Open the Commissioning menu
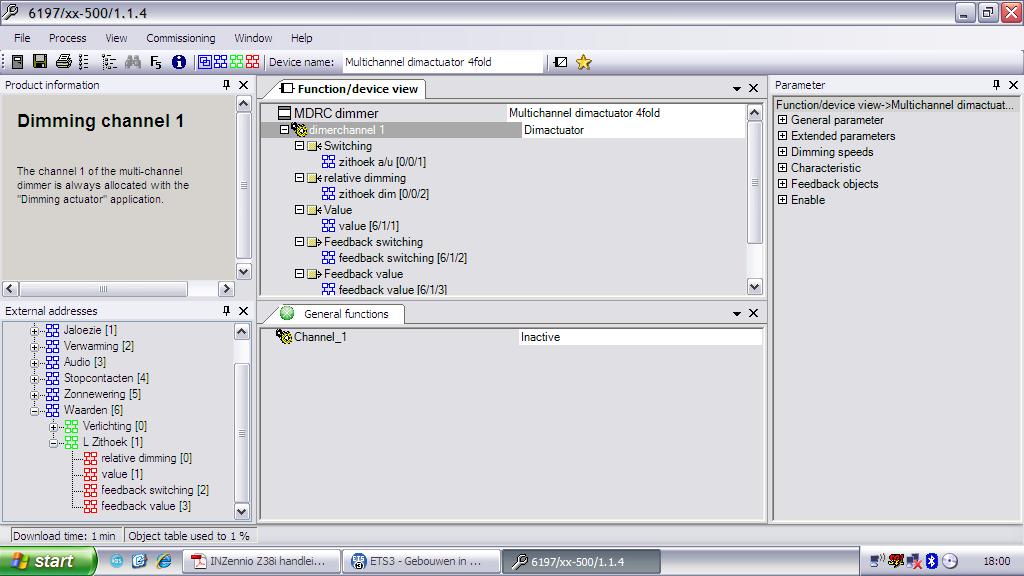The image size is (1024, 576). 180,38
